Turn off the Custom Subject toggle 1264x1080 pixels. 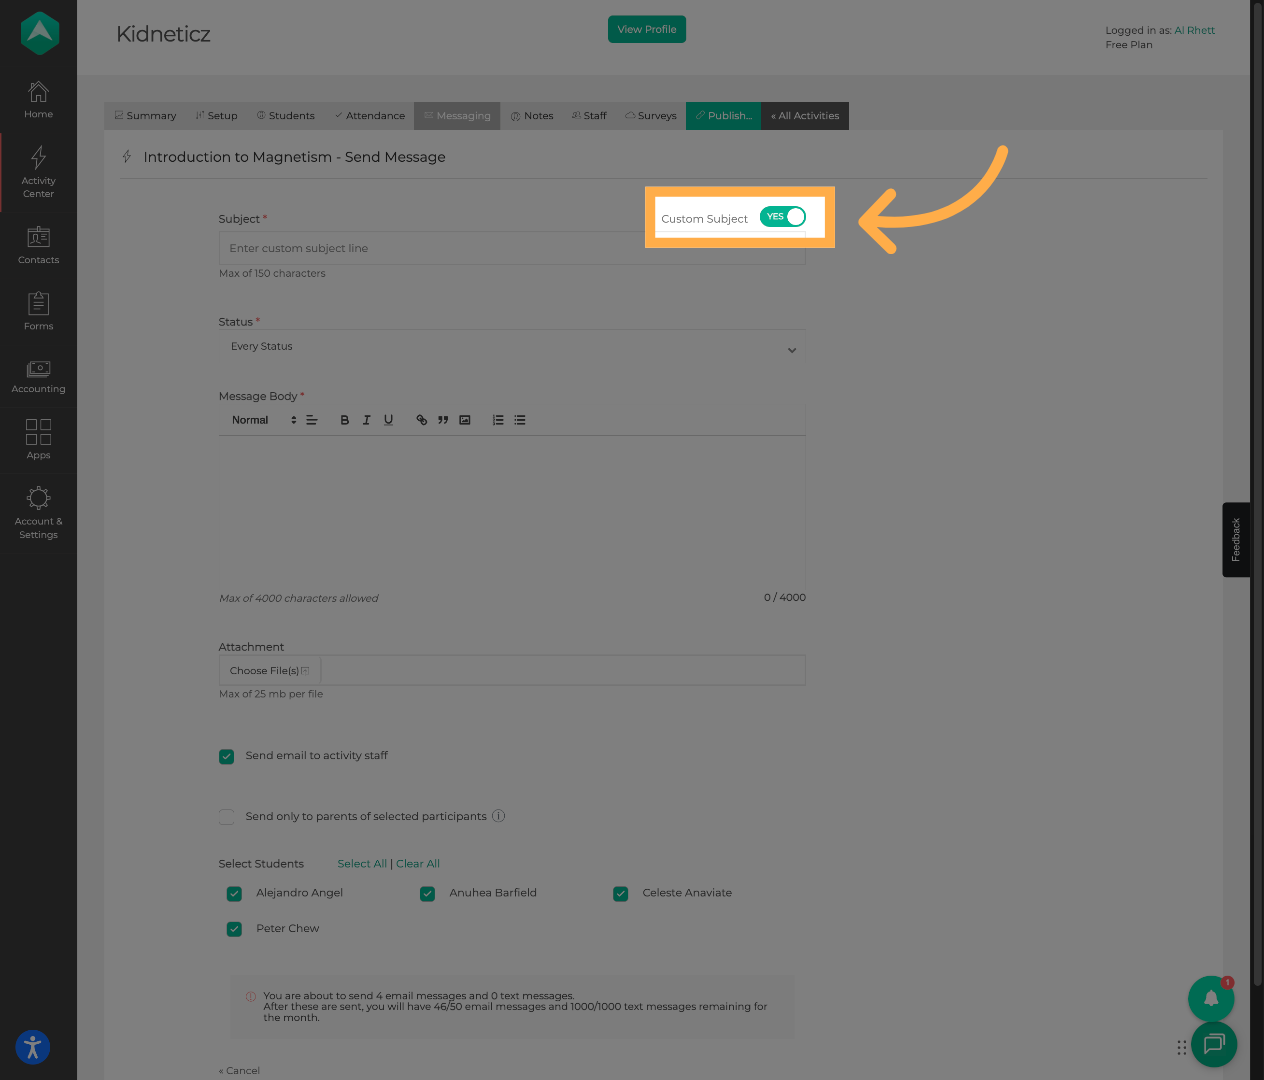click(x=783, y=216)
